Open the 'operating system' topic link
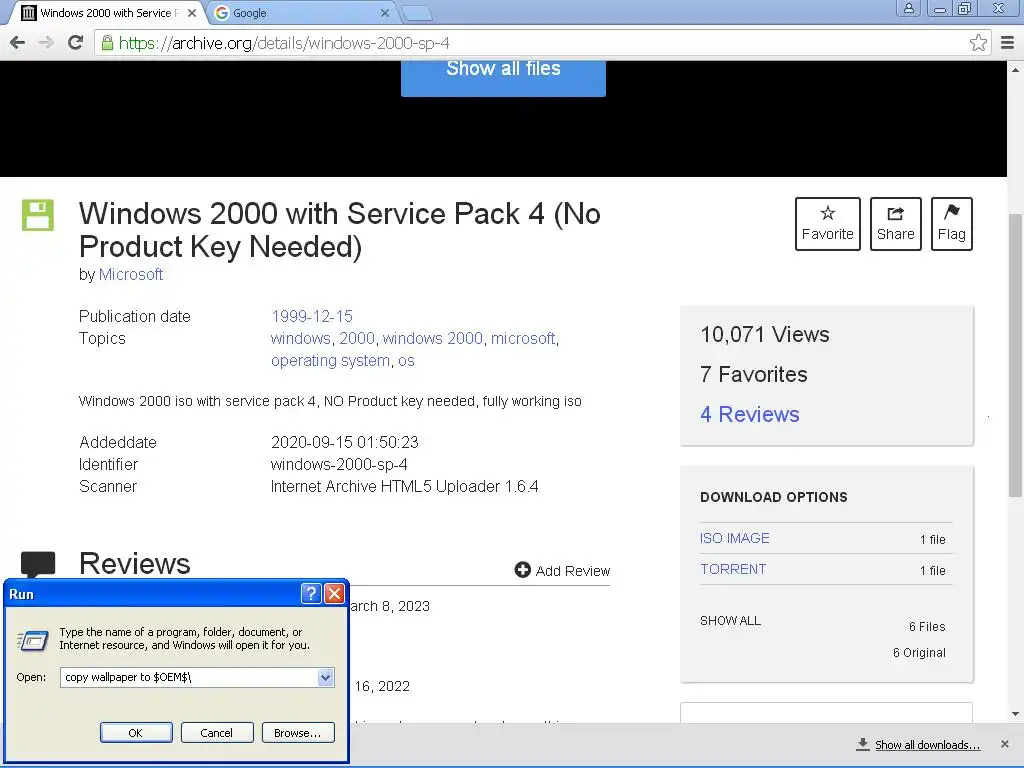The height and width of the screenshot is (768, 1024). tap(330, 360)
